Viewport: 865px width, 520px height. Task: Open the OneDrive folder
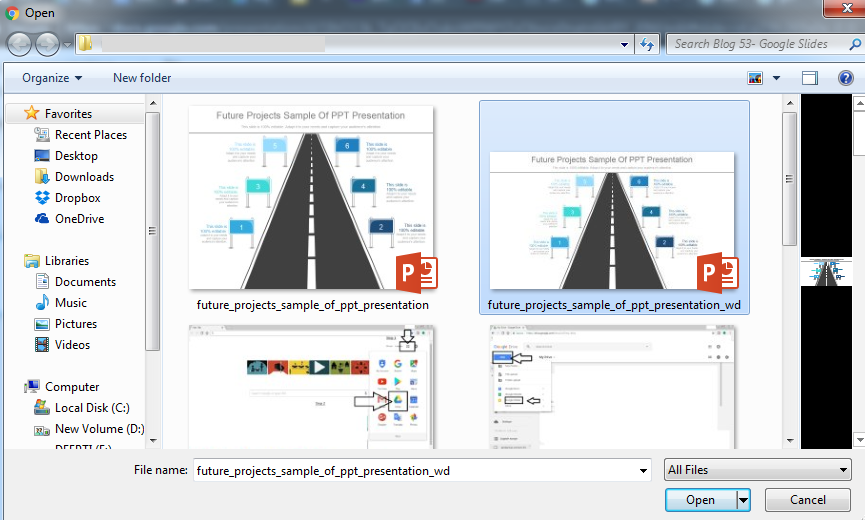pos(79,218)
